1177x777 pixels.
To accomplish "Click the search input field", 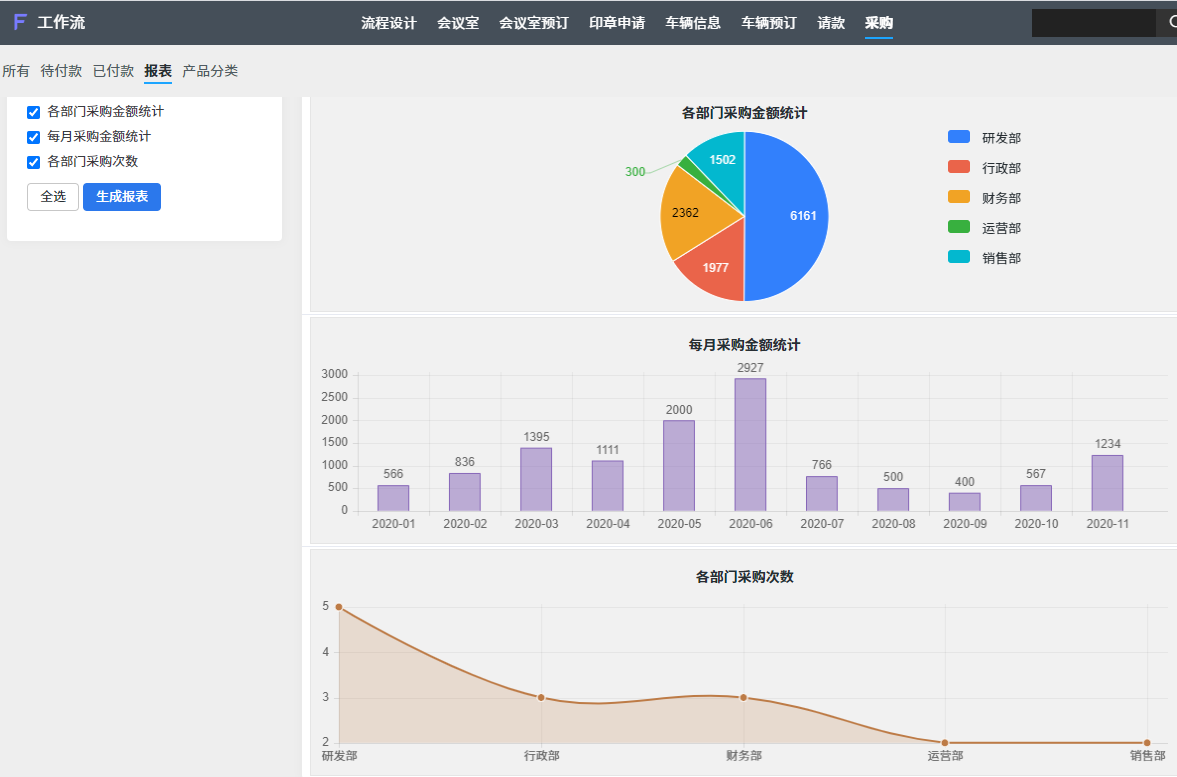I will [x=1093, y=23].
